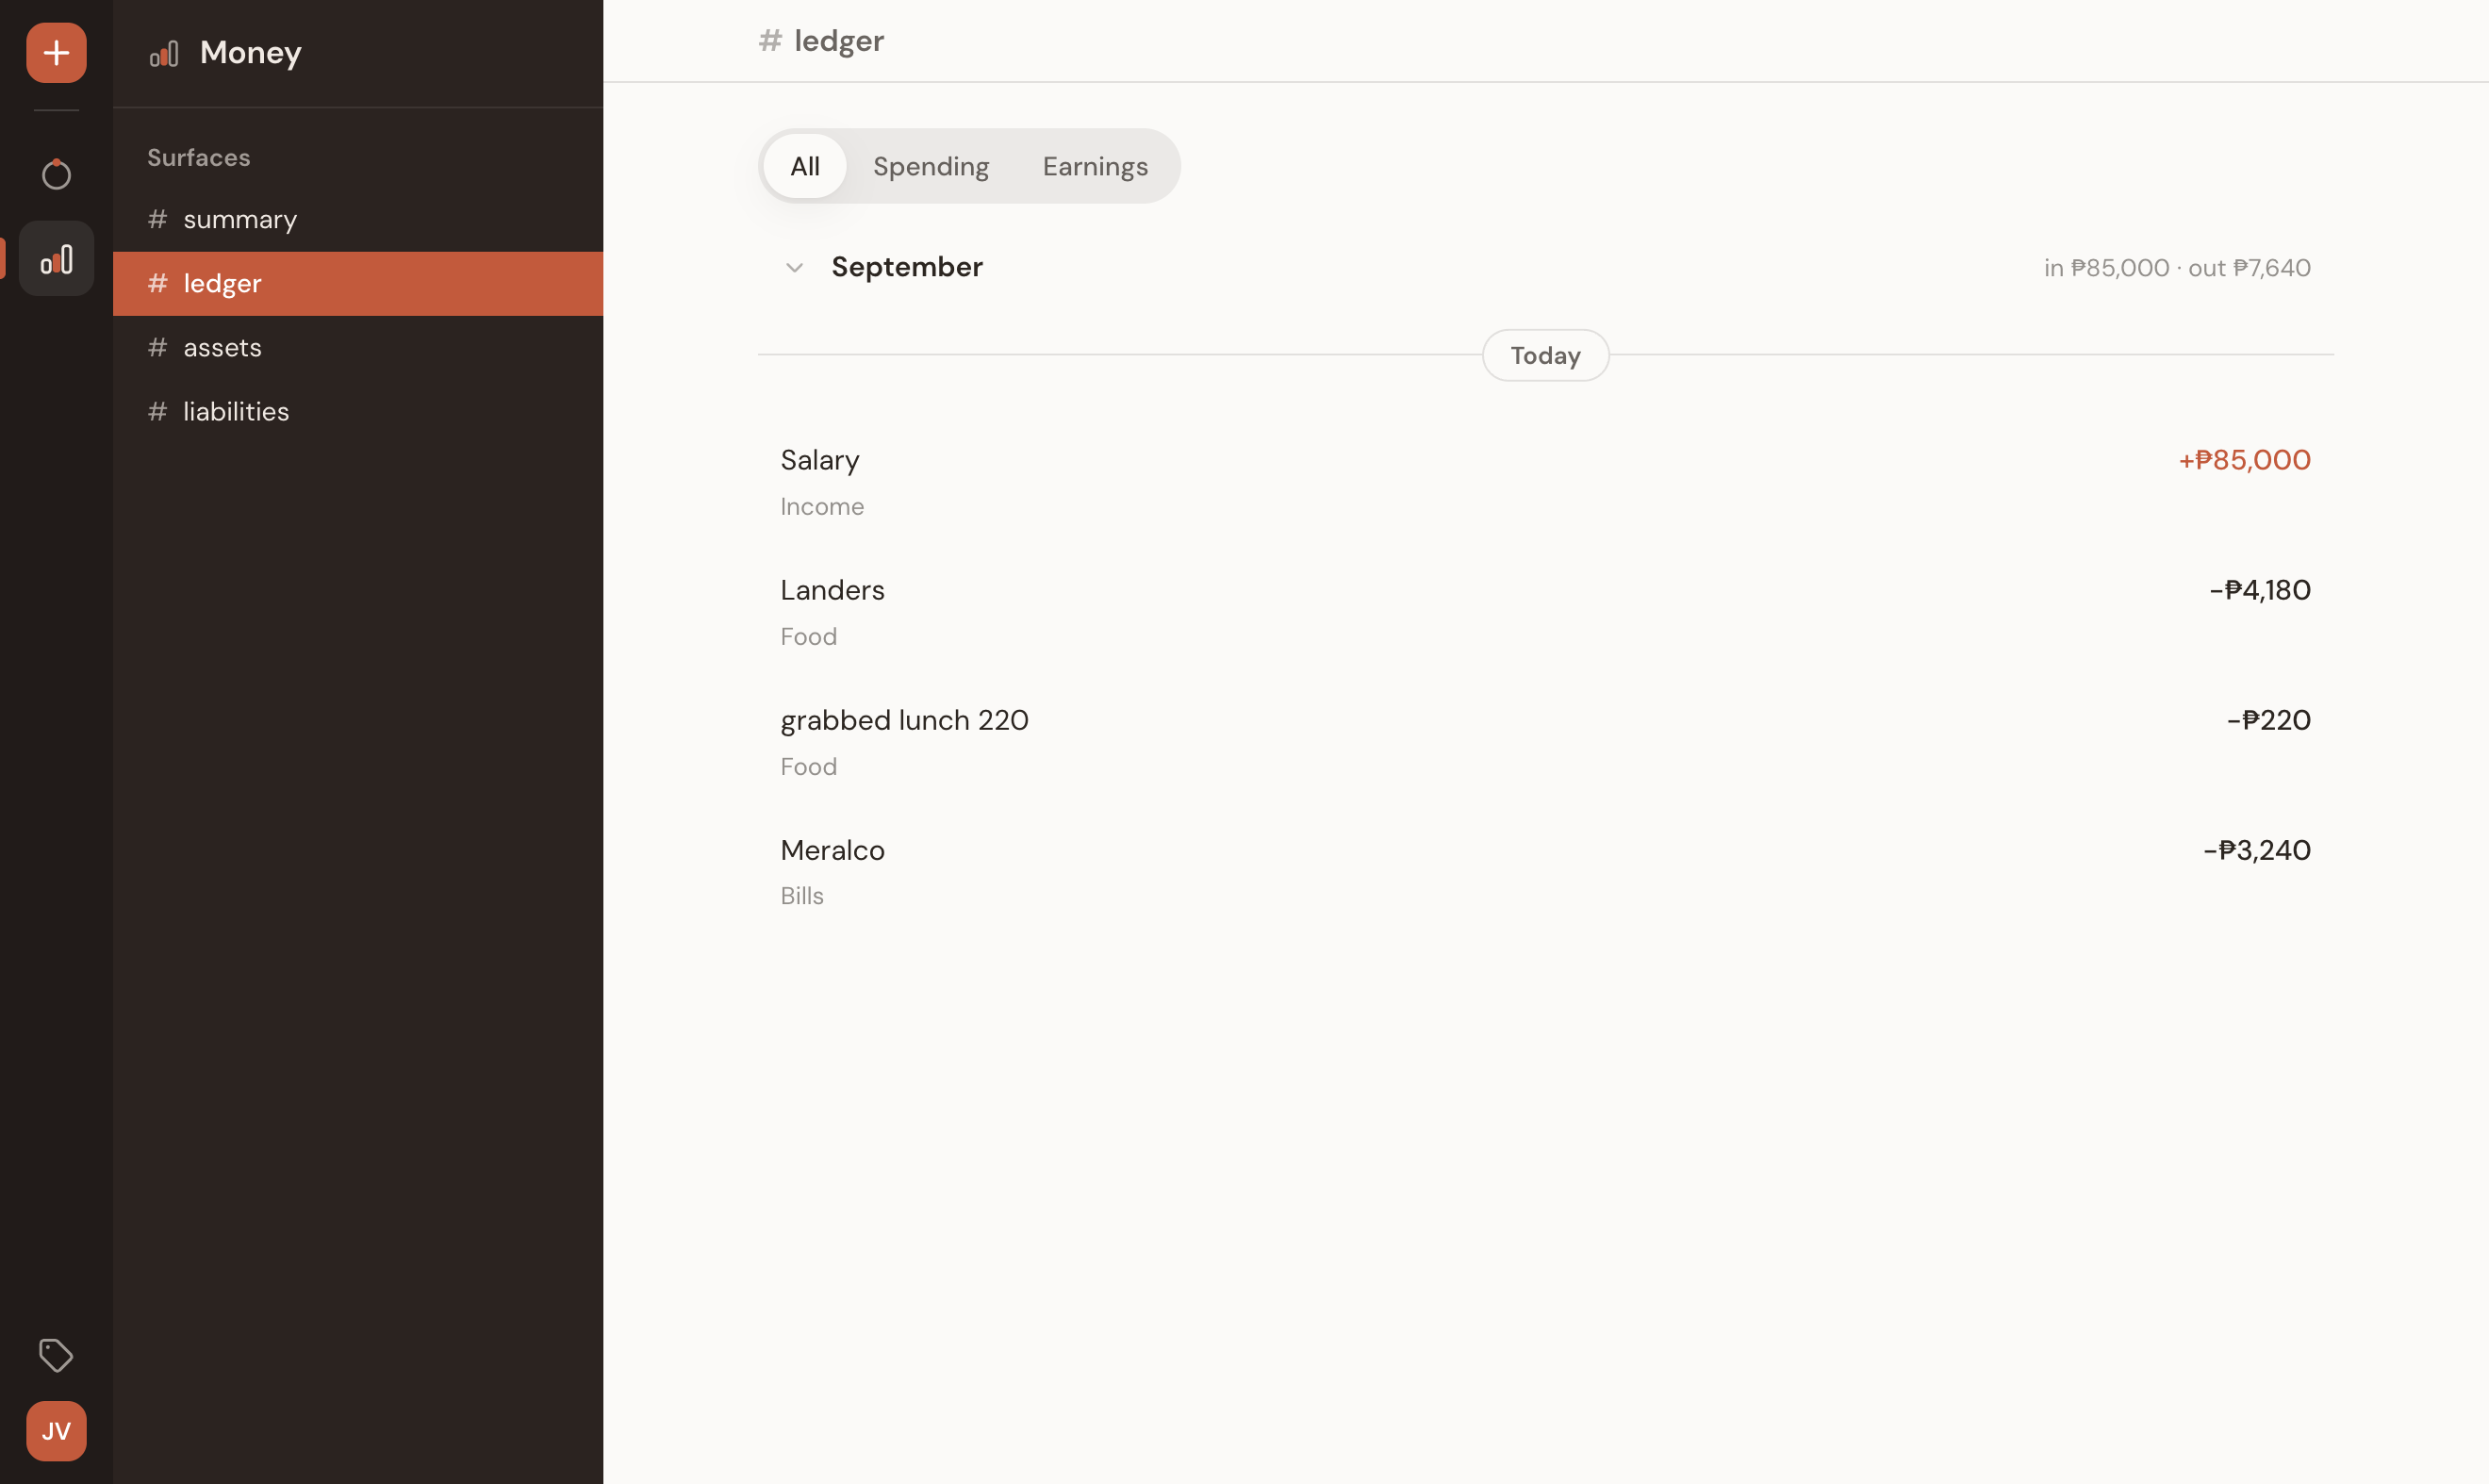Click the September month heading

coord(907,267)
